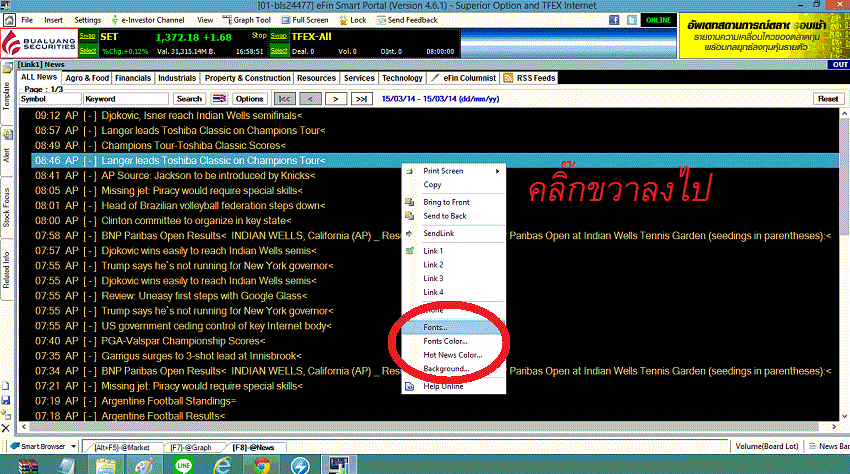Open the Facebook icon link
850x474 pixels.
614,20
